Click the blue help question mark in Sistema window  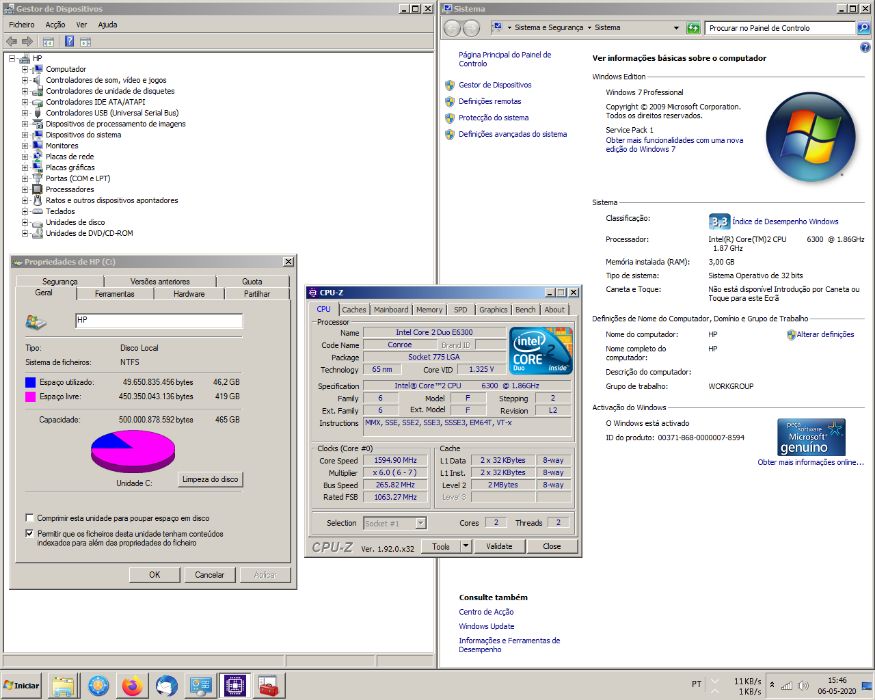[865, 48]
